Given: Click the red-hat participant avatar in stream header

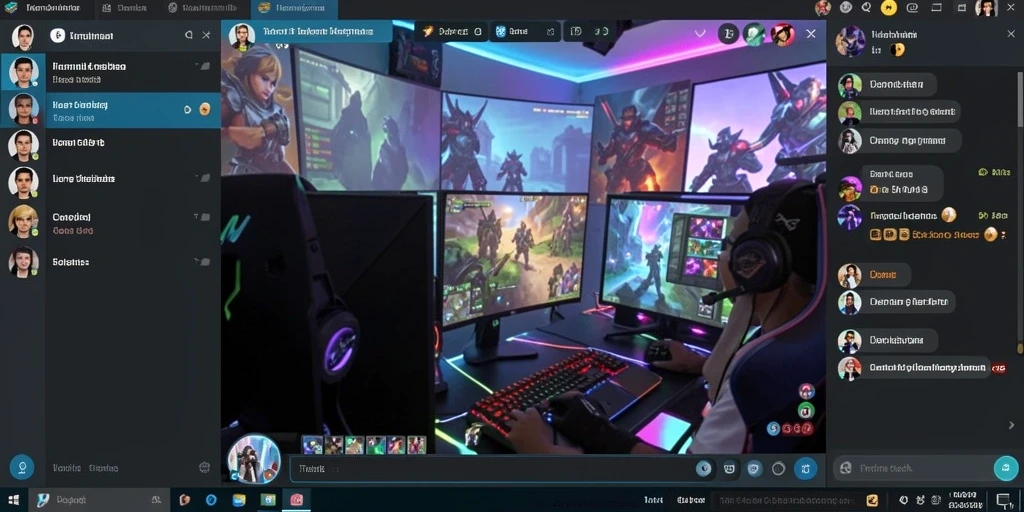Looking at the screenshot, I should tap(781, 33).
